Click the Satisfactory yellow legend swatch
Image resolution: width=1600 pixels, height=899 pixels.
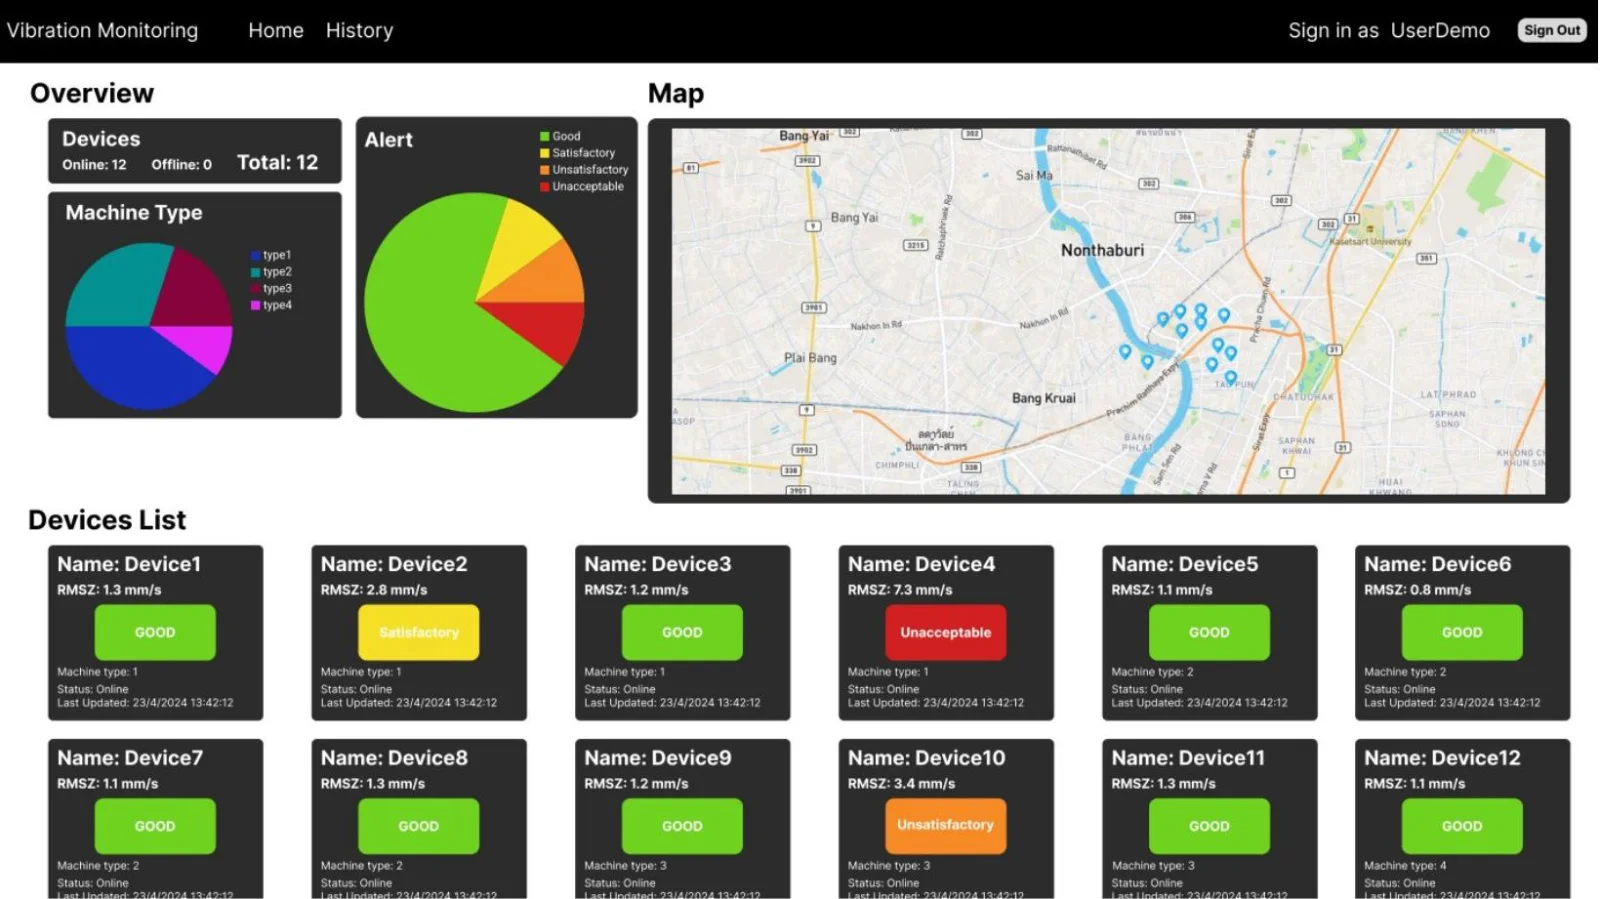pos(545,153)
